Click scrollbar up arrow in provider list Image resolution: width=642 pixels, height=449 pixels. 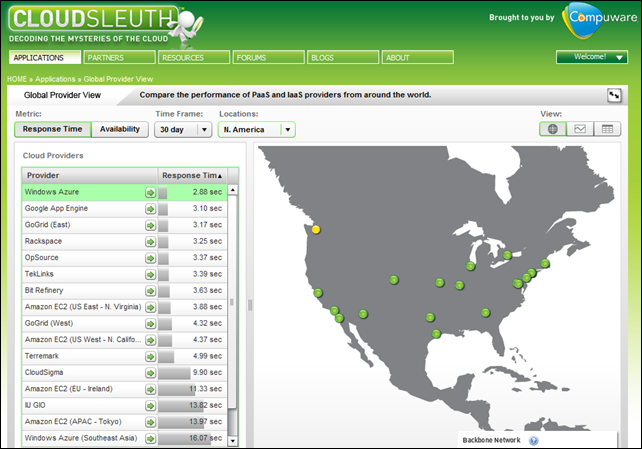click(x=233, y=190)
